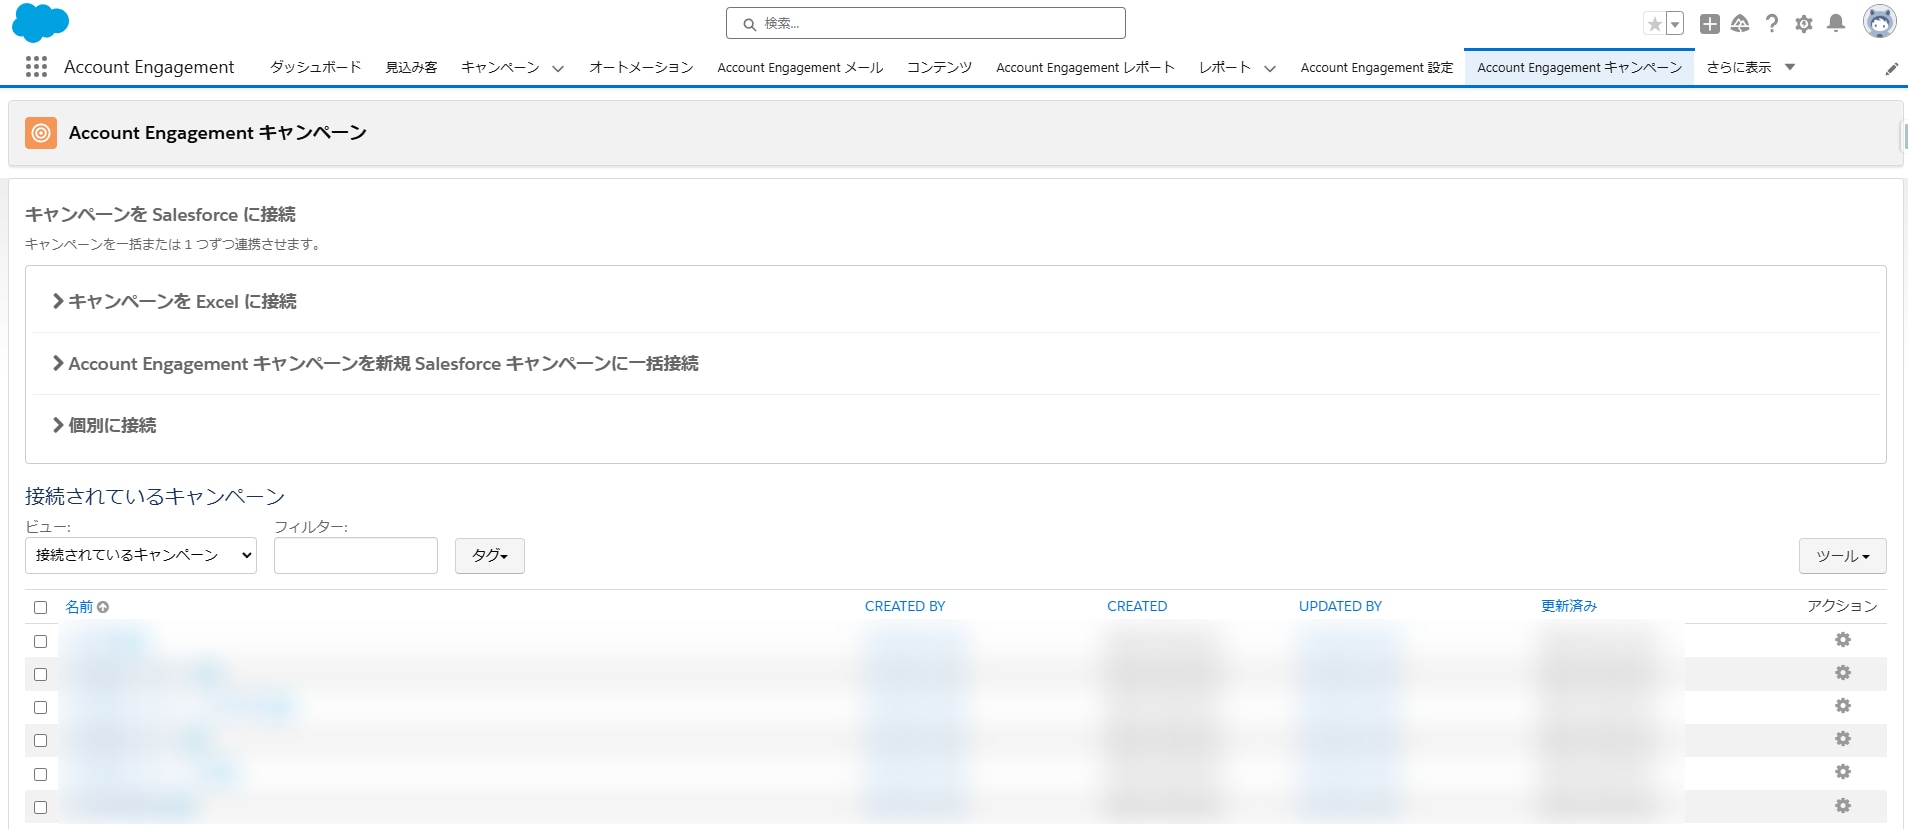Open the タグ dropdown button
This screenshot has height=829, width=1908.
(490, 555)
